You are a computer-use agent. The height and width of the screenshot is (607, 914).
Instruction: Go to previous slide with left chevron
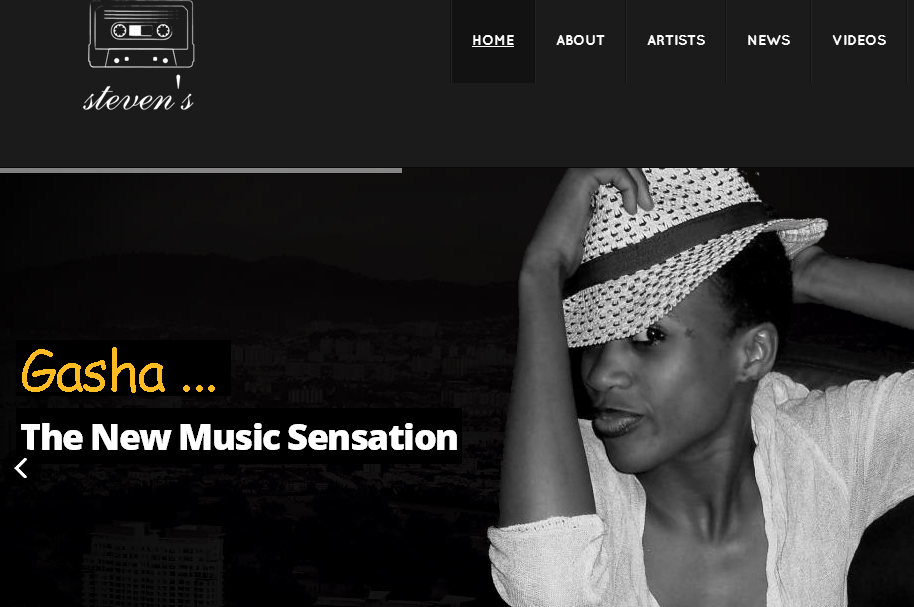(21, 468)
